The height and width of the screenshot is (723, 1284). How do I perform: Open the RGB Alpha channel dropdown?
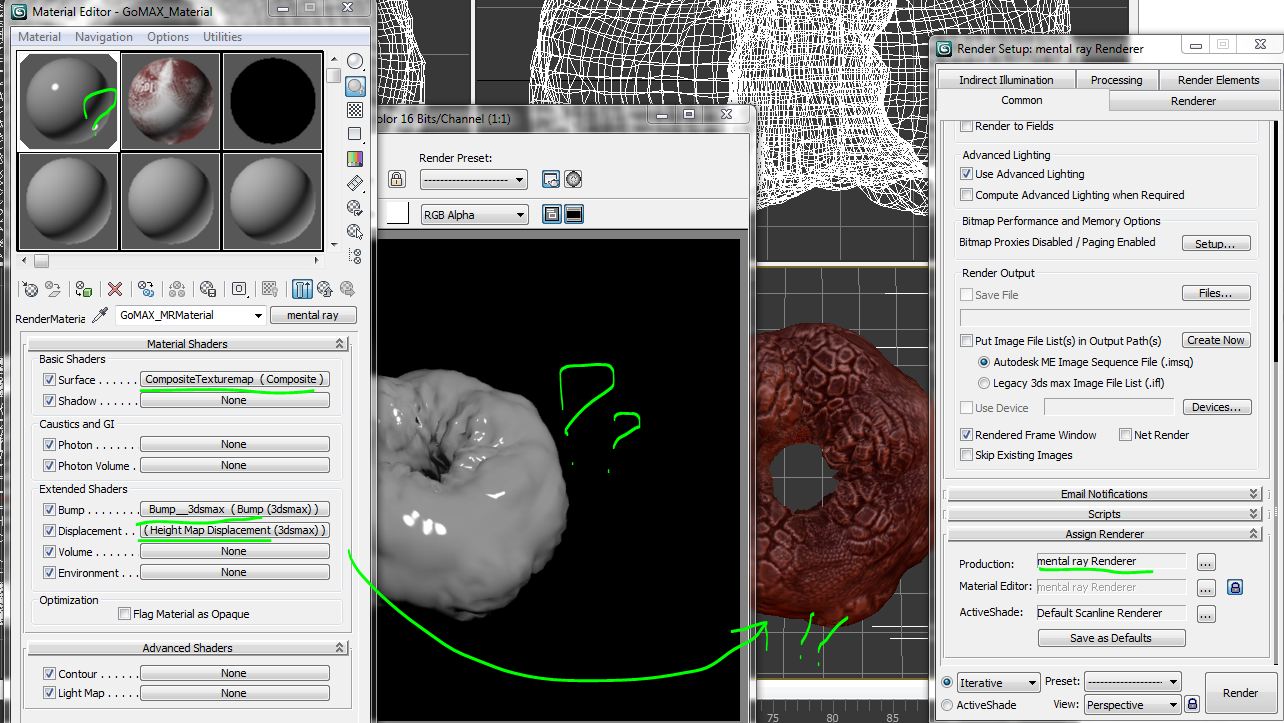pos(474,215)
